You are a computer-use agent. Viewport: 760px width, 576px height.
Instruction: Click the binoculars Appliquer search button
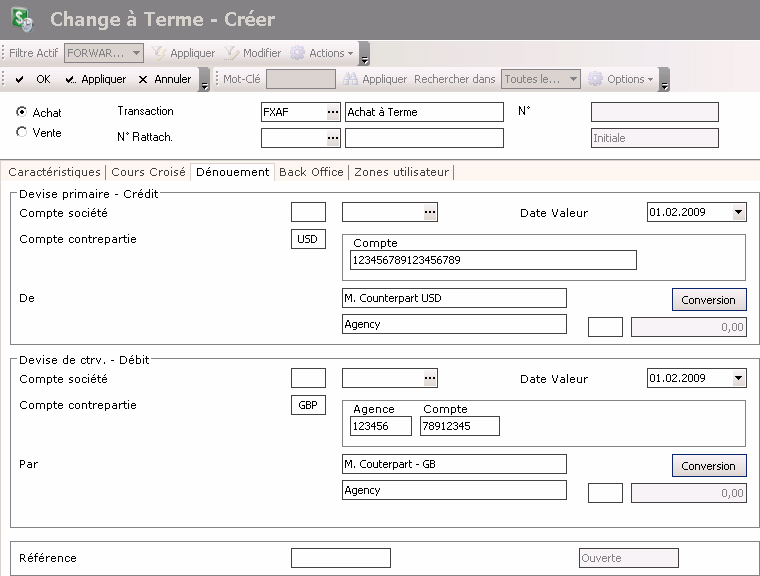(375, 79)
